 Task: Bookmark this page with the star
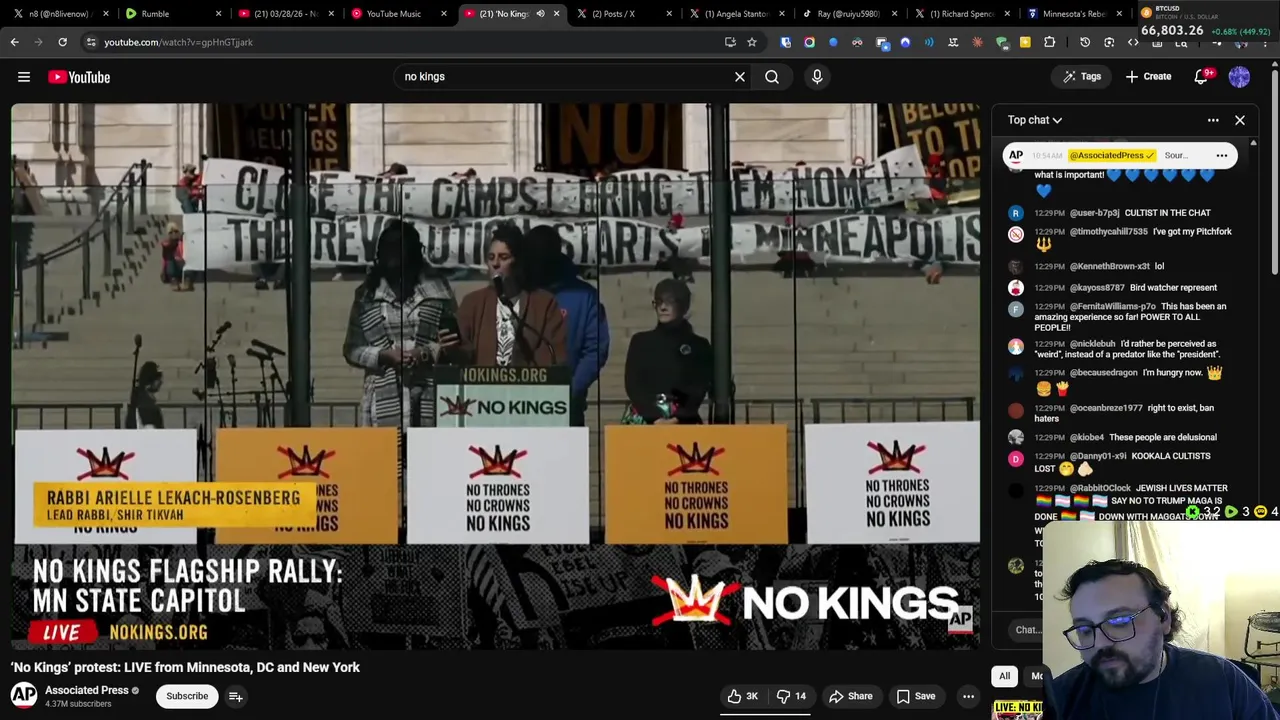(752, 42)
